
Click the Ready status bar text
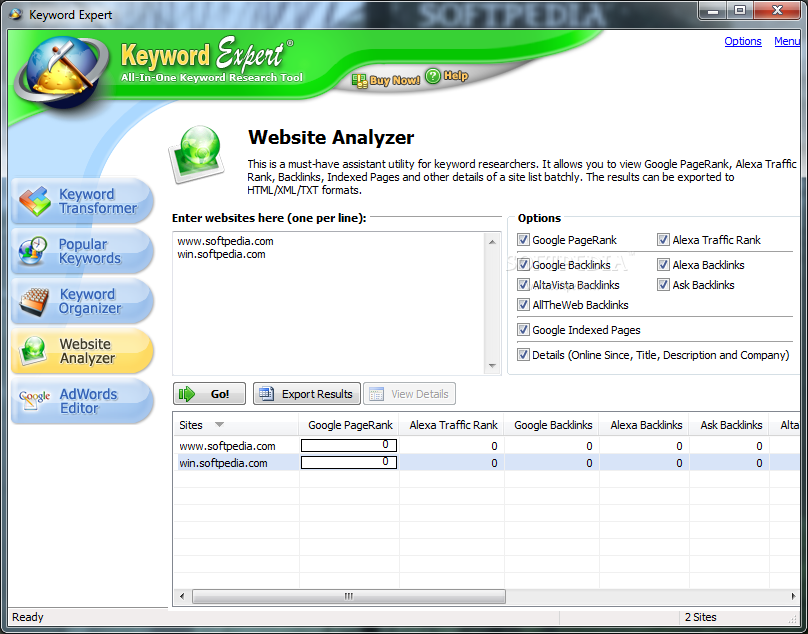28,617
